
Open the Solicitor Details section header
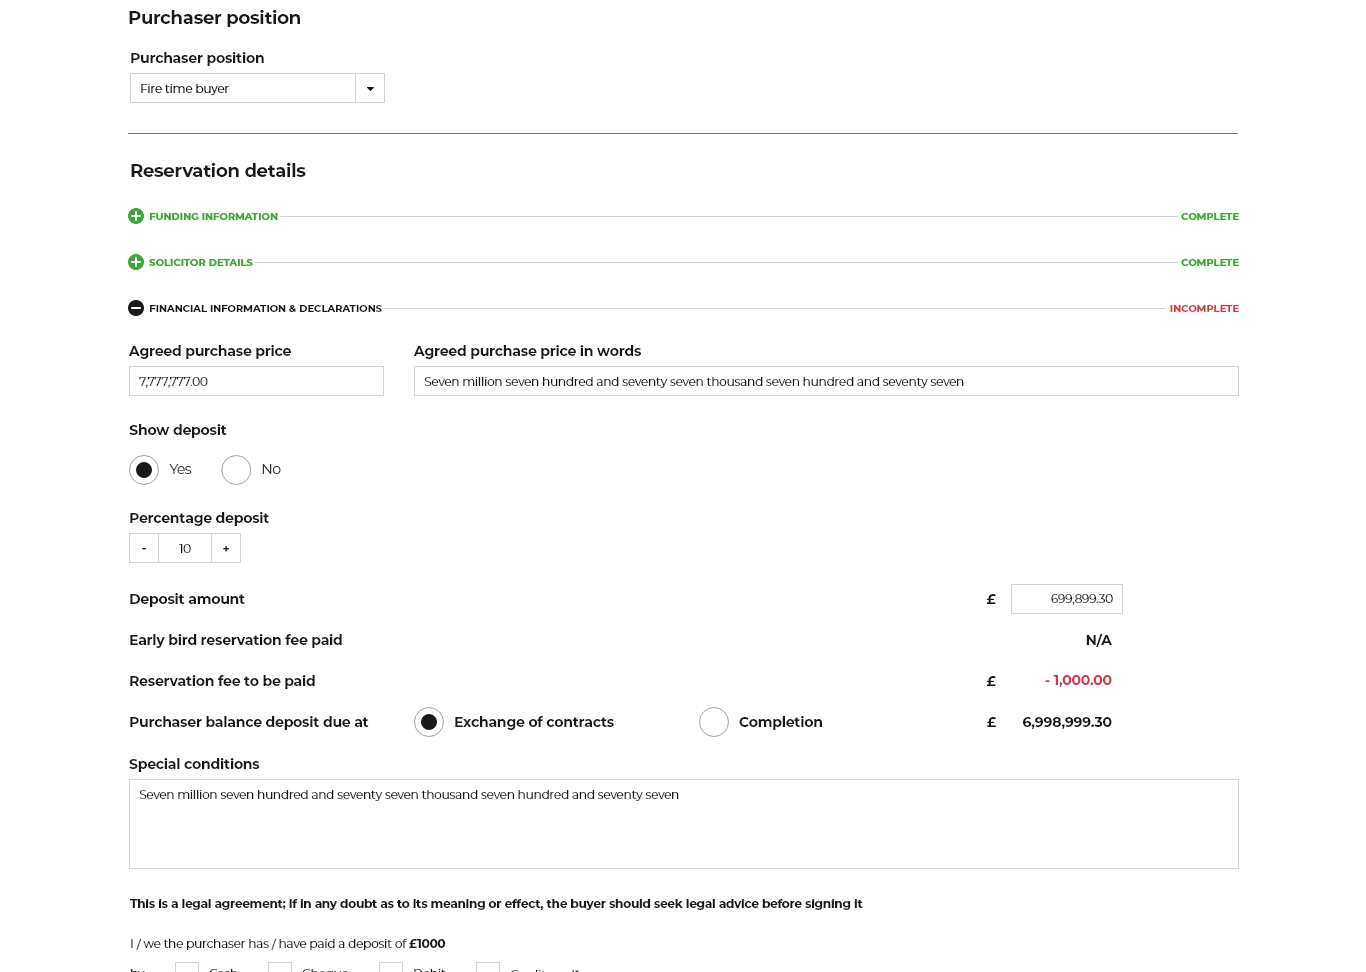tap(201, 262)
